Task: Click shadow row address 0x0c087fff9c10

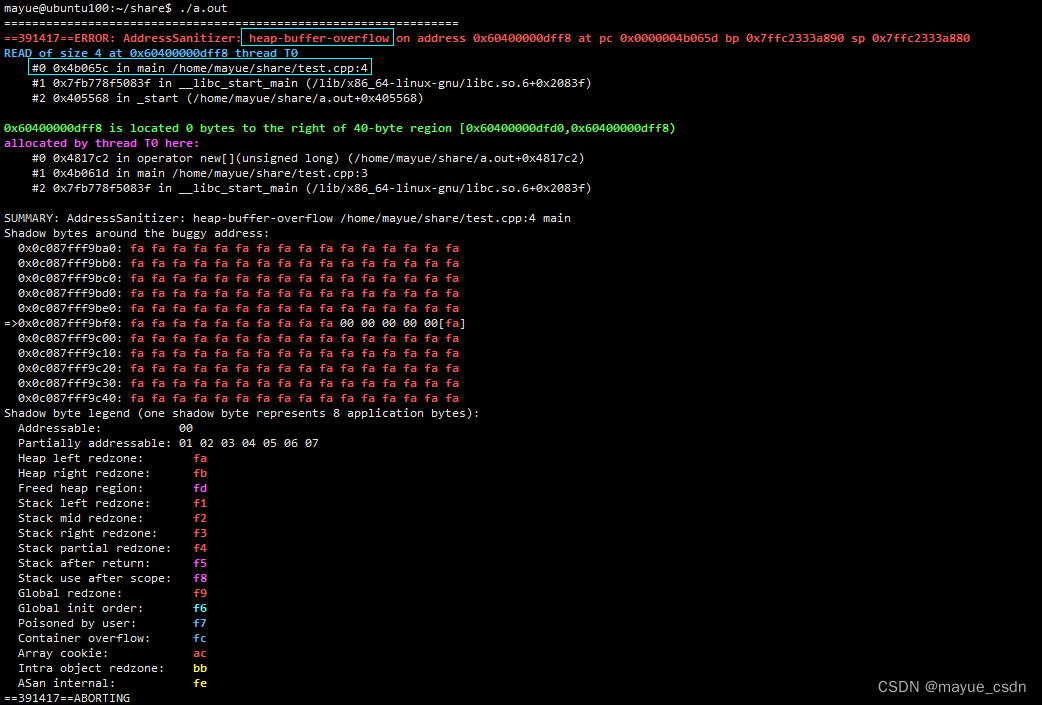Action: 70,353
